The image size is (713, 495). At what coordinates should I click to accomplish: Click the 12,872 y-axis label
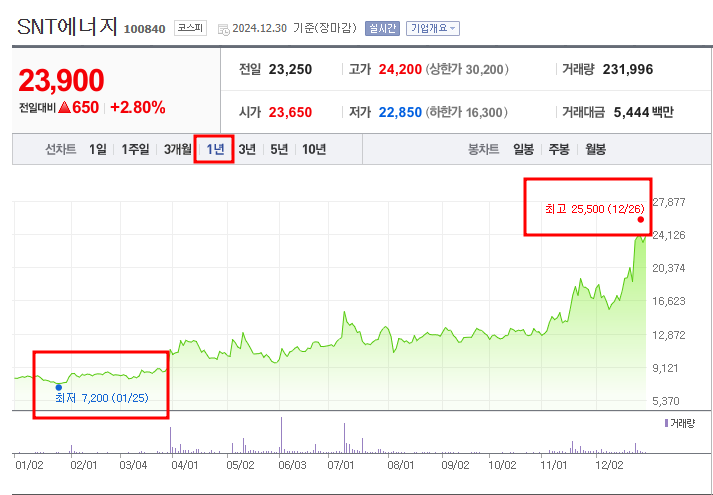pos(668,335)
